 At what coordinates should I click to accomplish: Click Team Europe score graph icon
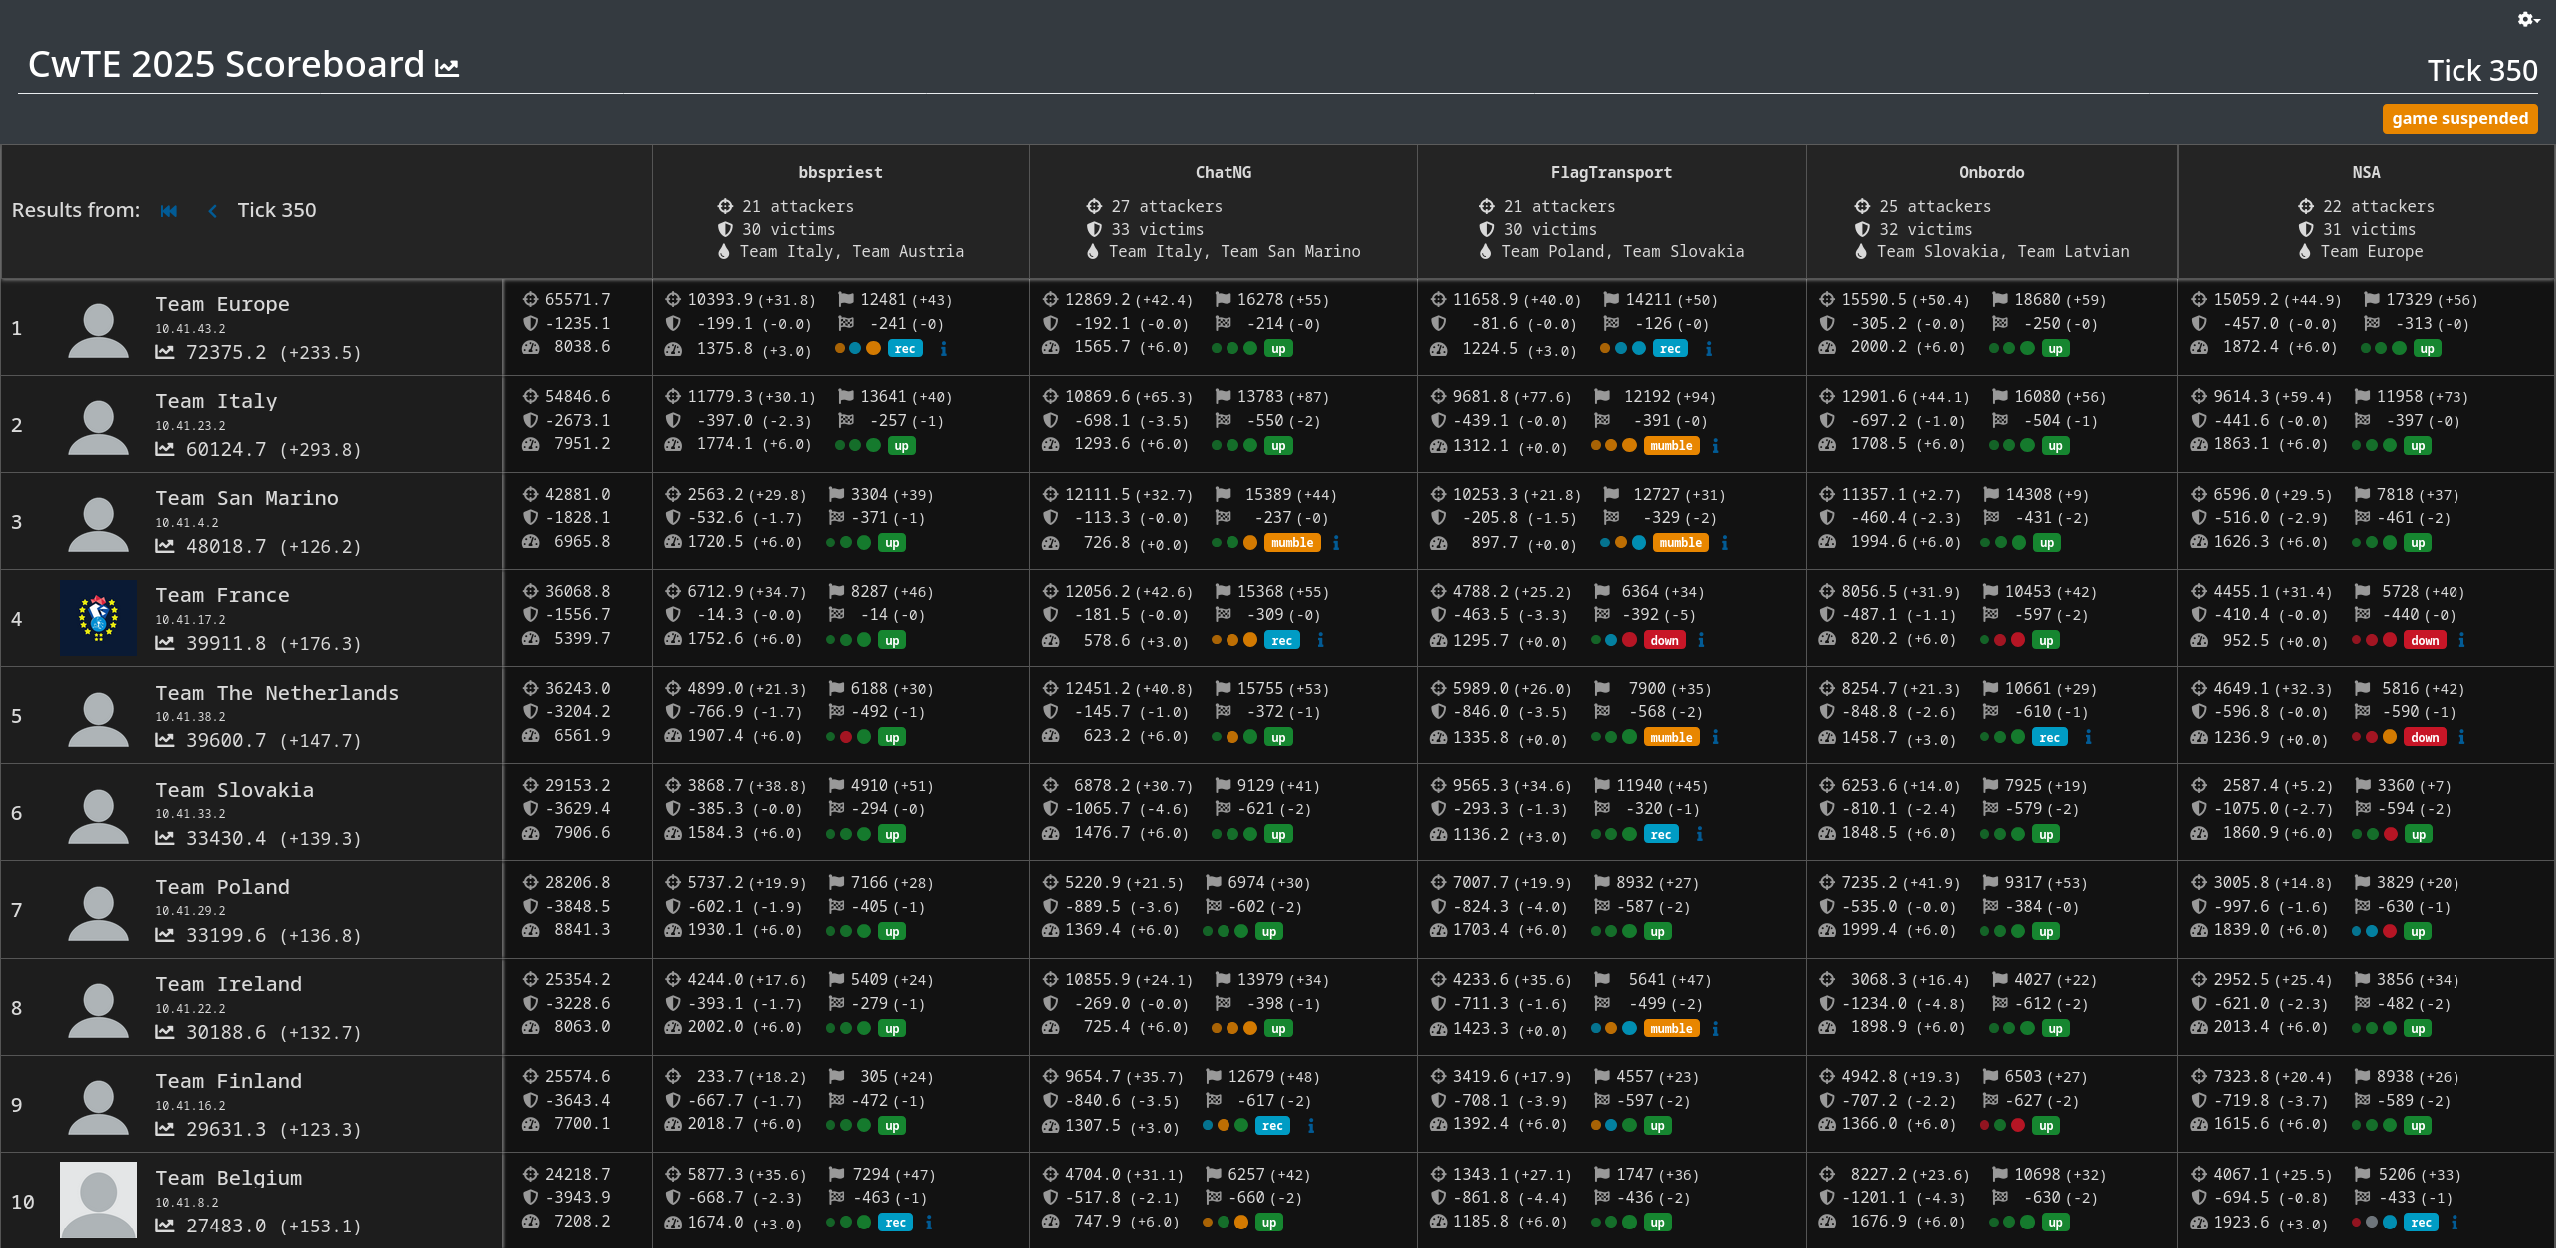tap(165, 352)
